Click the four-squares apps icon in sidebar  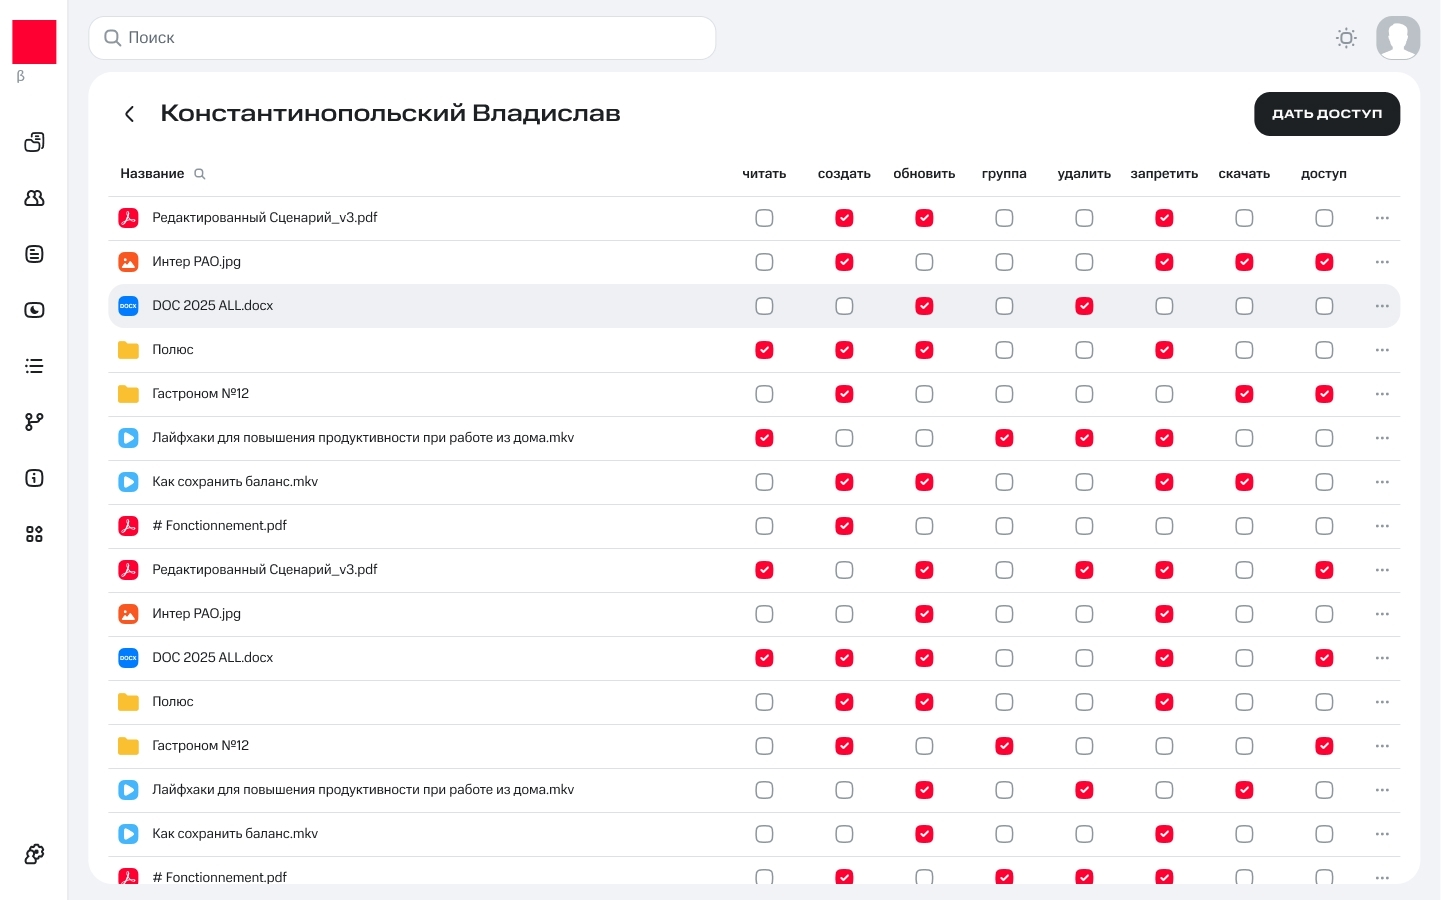(x=34, y=534)
